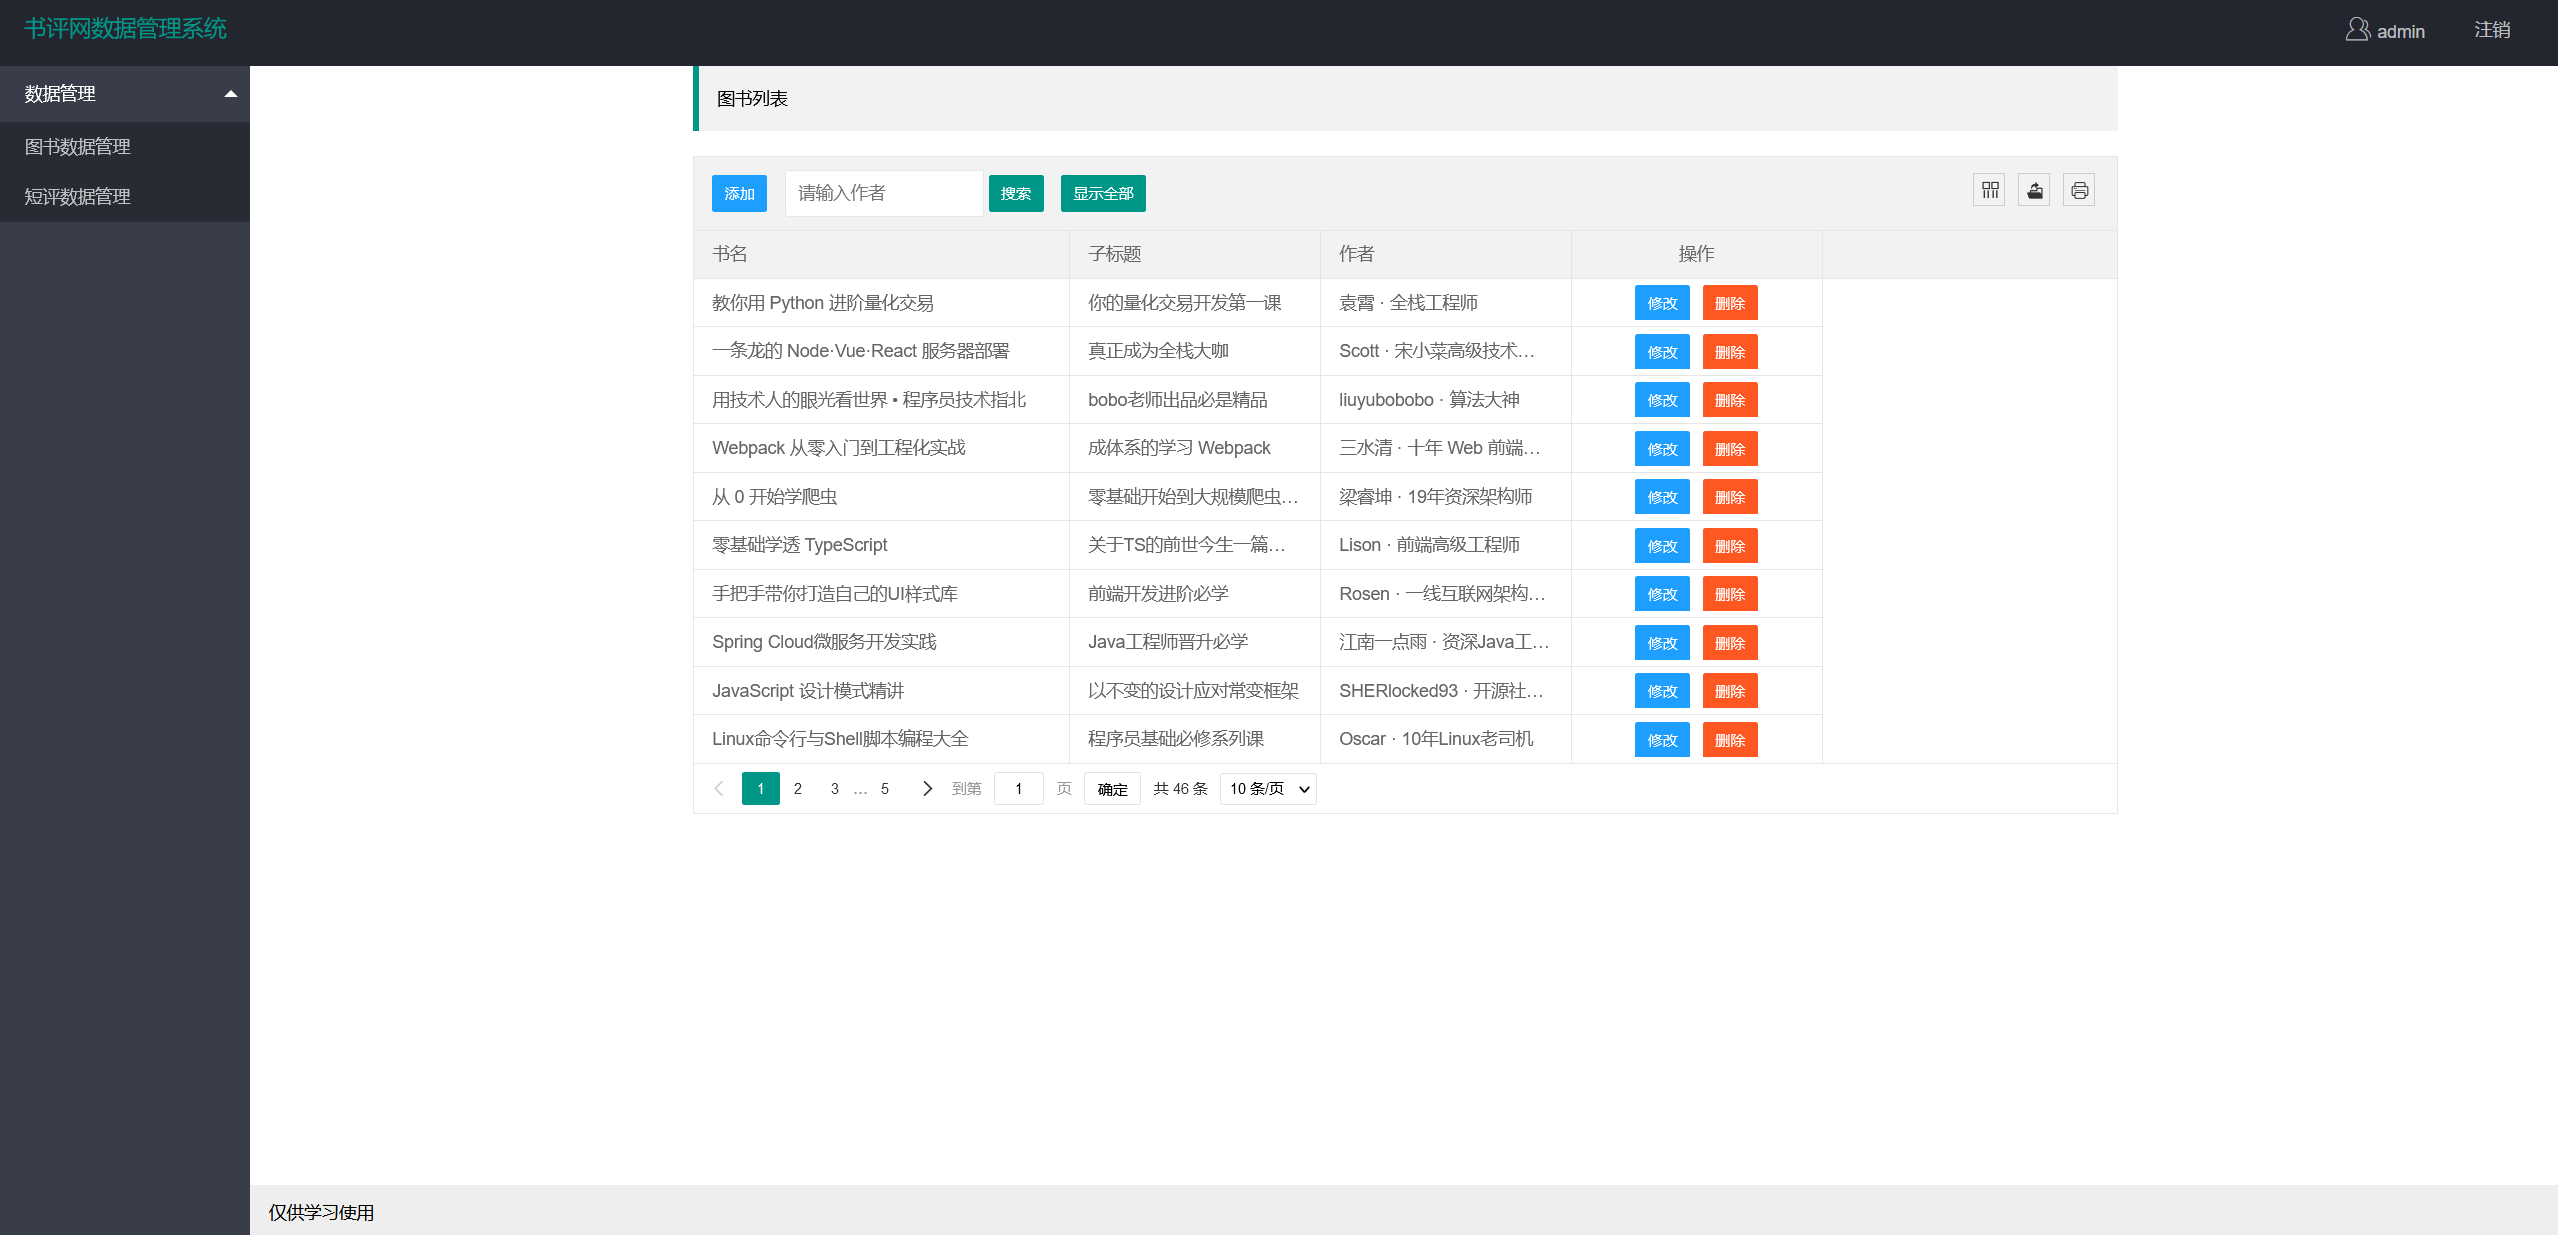Click the 操作 column header
Viewport: 2558px width, 1235px height.
(x=1697, y=254)
